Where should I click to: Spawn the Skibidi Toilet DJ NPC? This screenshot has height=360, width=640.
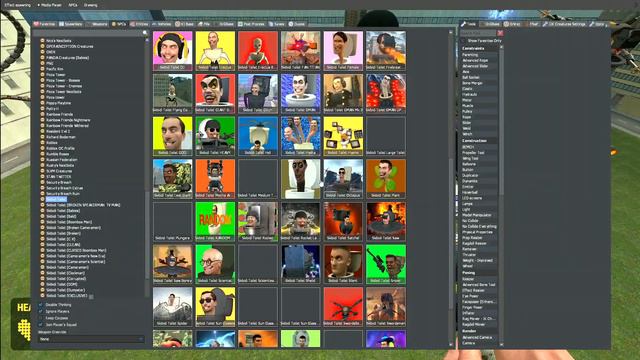click(173, 51)
